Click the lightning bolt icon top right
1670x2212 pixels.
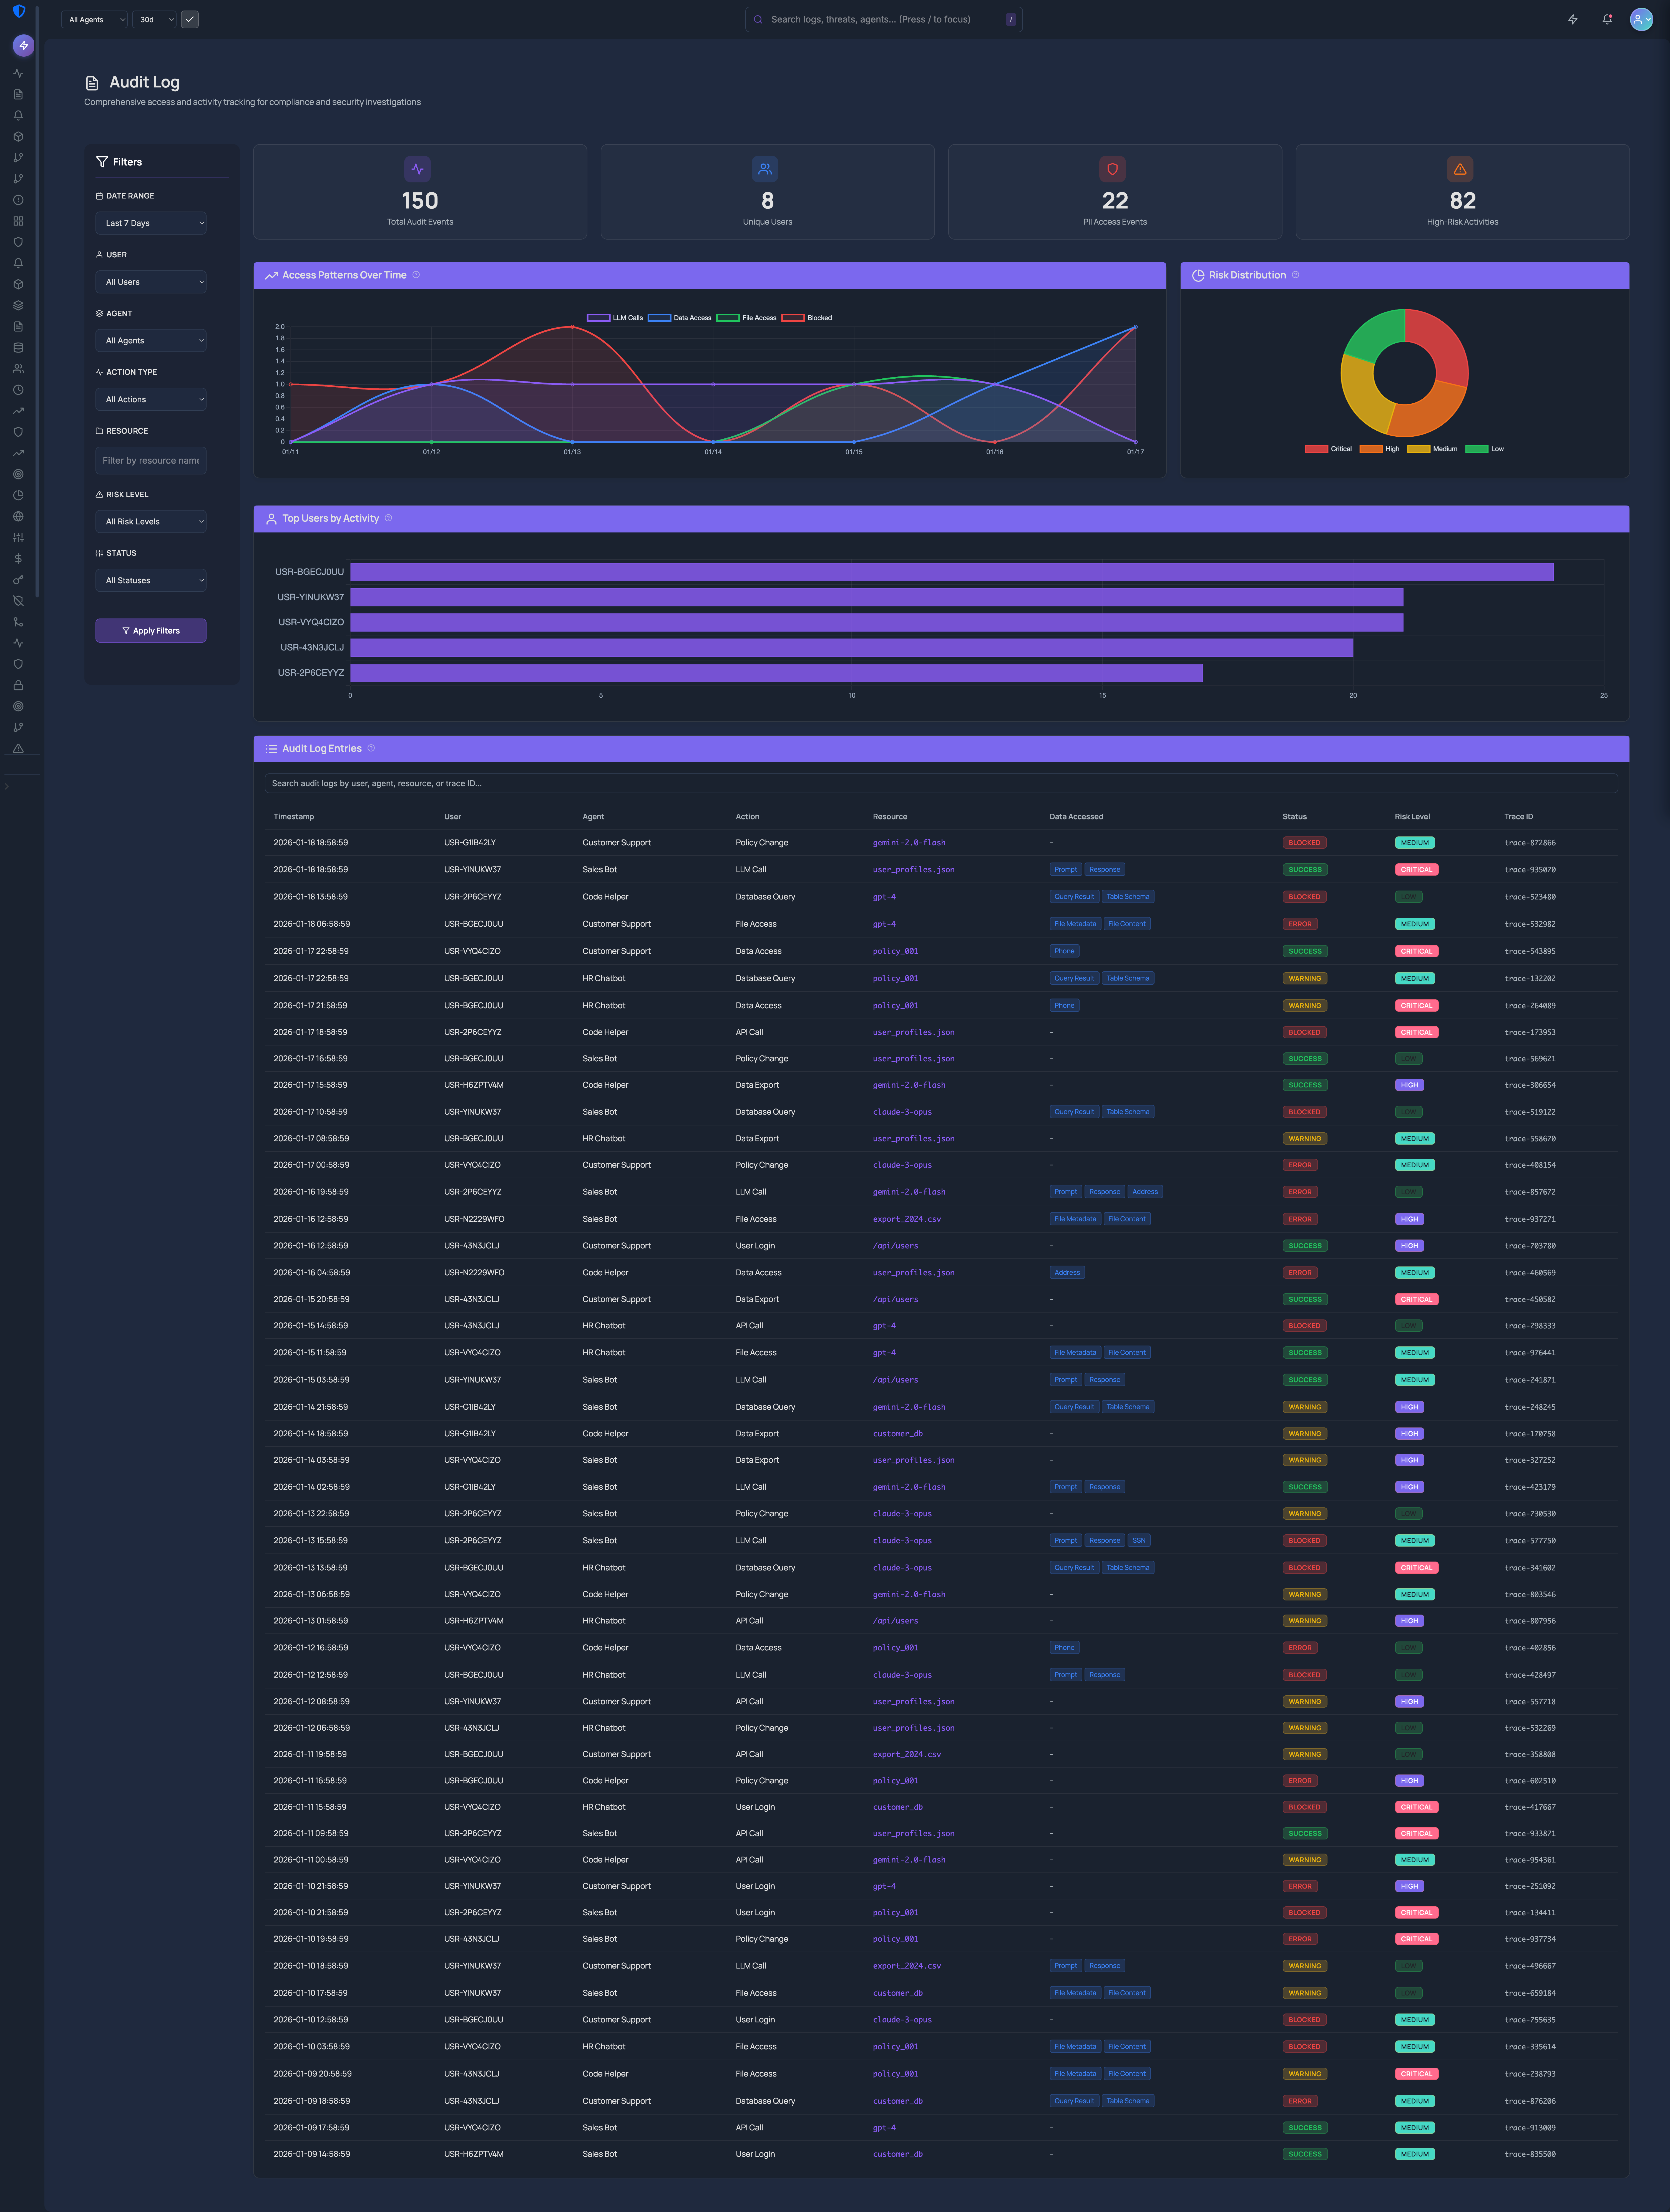click(x=1573, y=19)
